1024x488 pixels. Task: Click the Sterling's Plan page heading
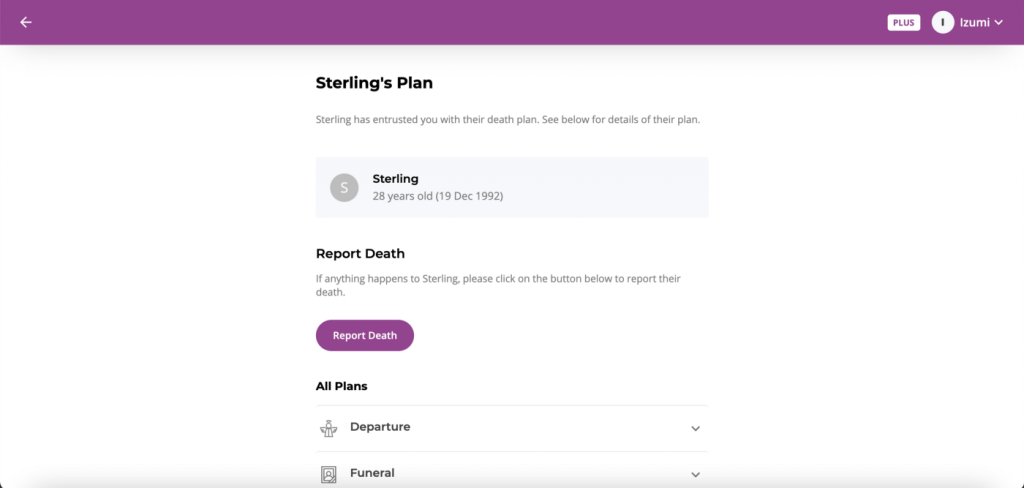[x=374, y=83]
